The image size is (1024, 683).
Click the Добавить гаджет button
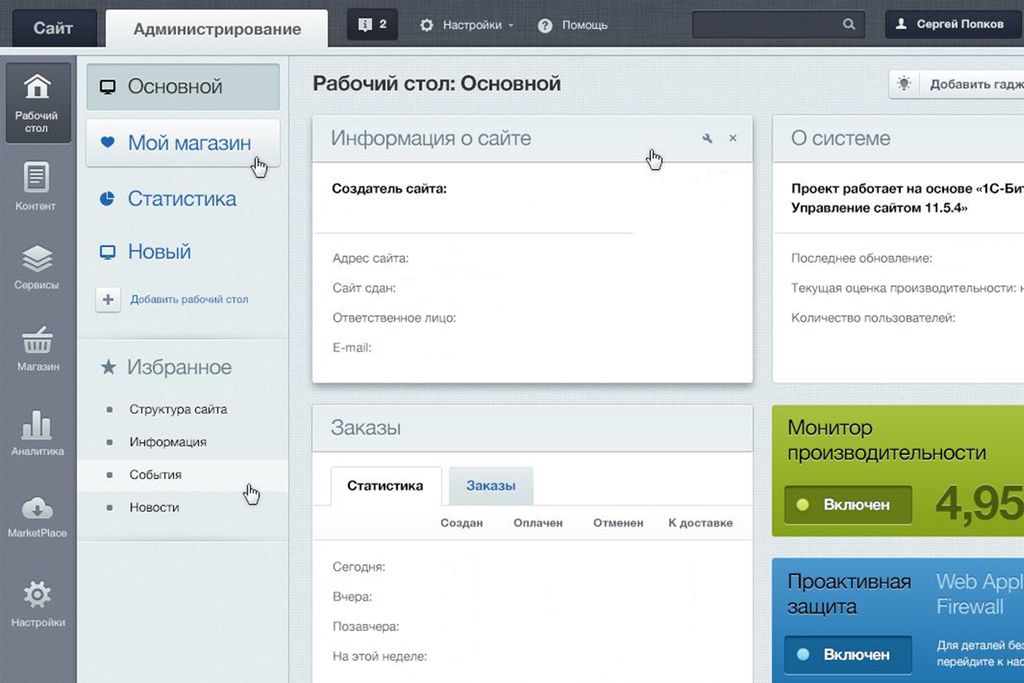pyautogui.click(x=970, y=84)
